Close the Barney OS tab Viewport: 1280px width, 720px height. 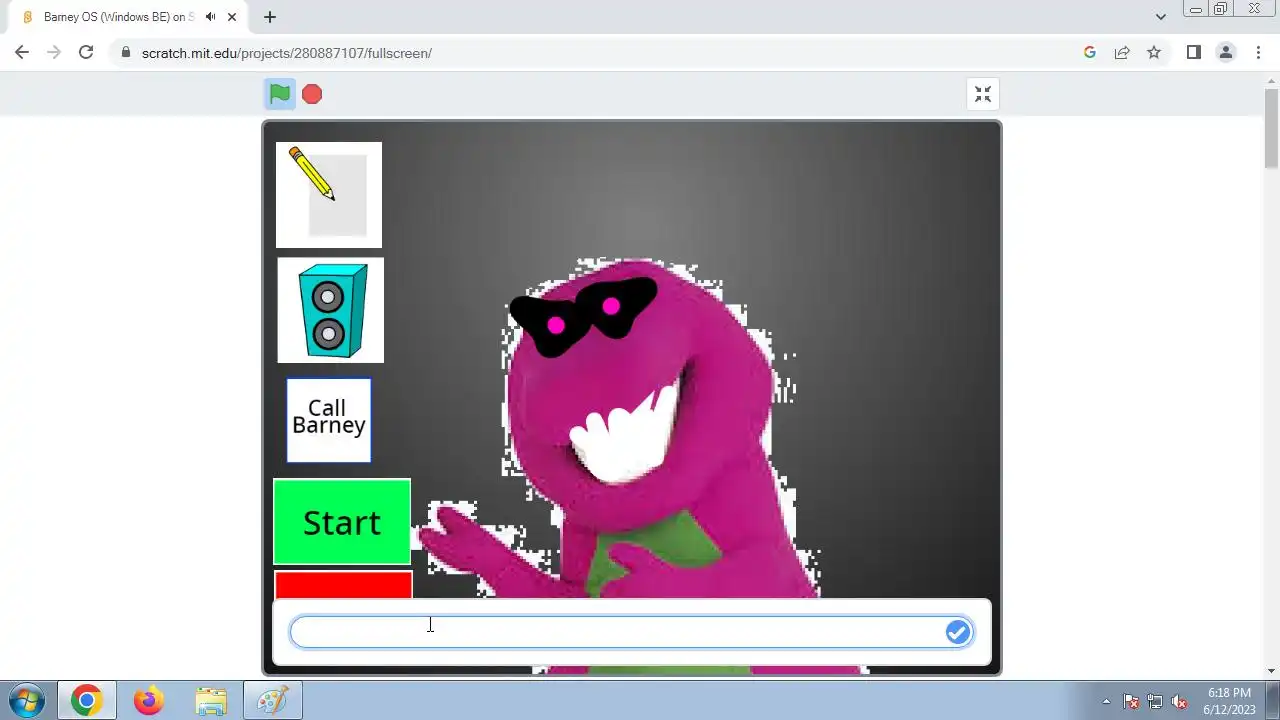232,17
